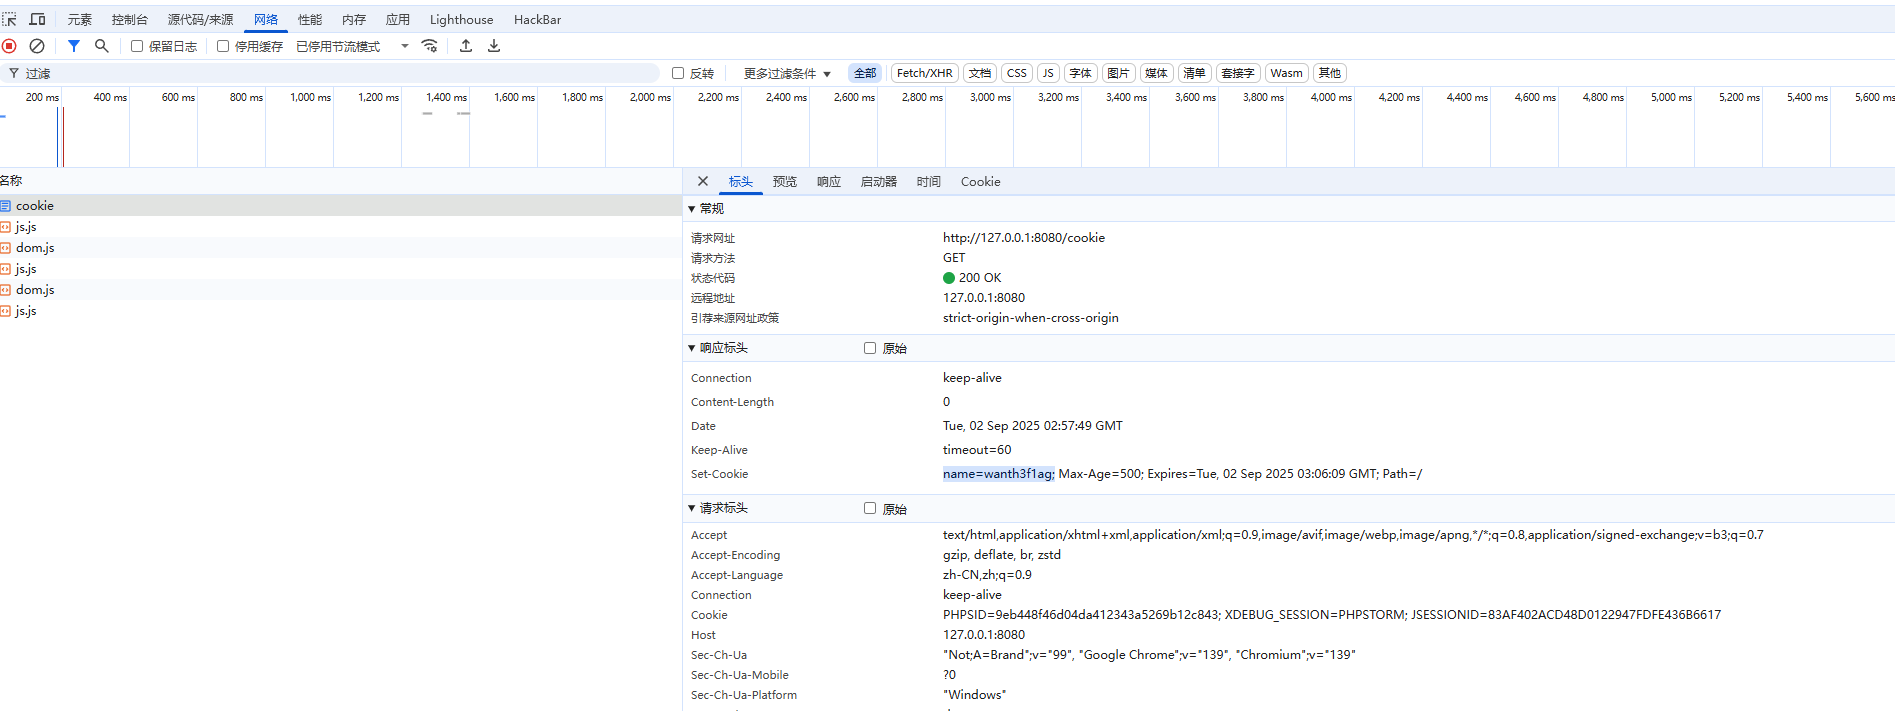
Task: Expand the 更多过滤条件 dropdown
Action: click(x=787, y=74)
